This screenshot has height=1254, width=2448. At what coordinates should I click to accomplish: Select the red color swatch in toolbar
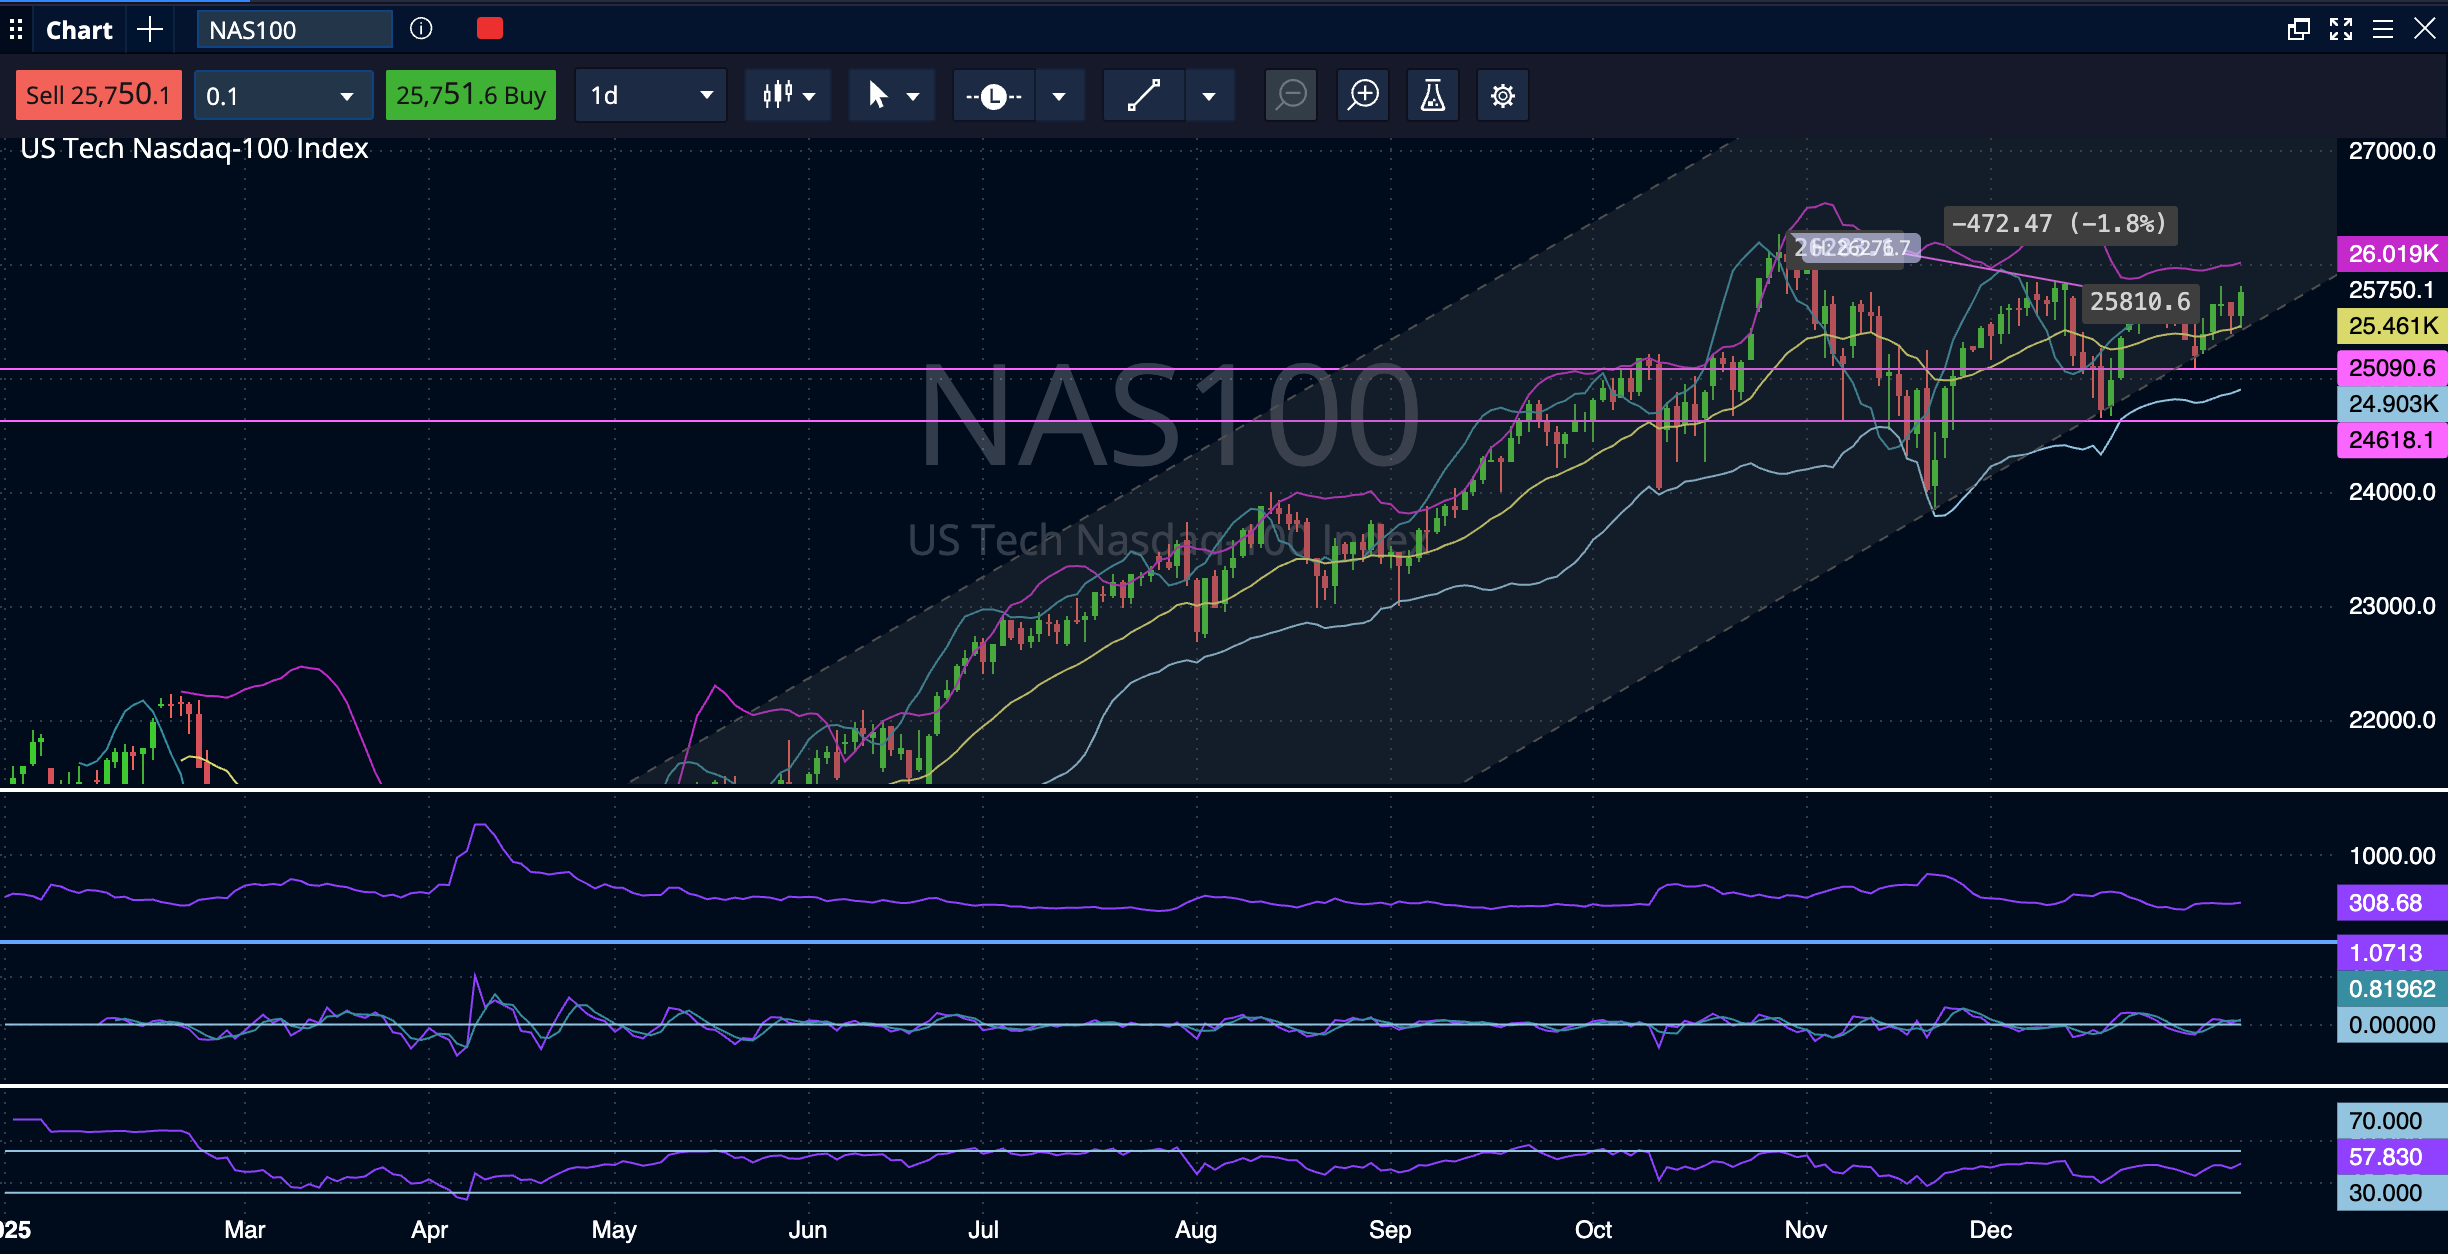489,28
